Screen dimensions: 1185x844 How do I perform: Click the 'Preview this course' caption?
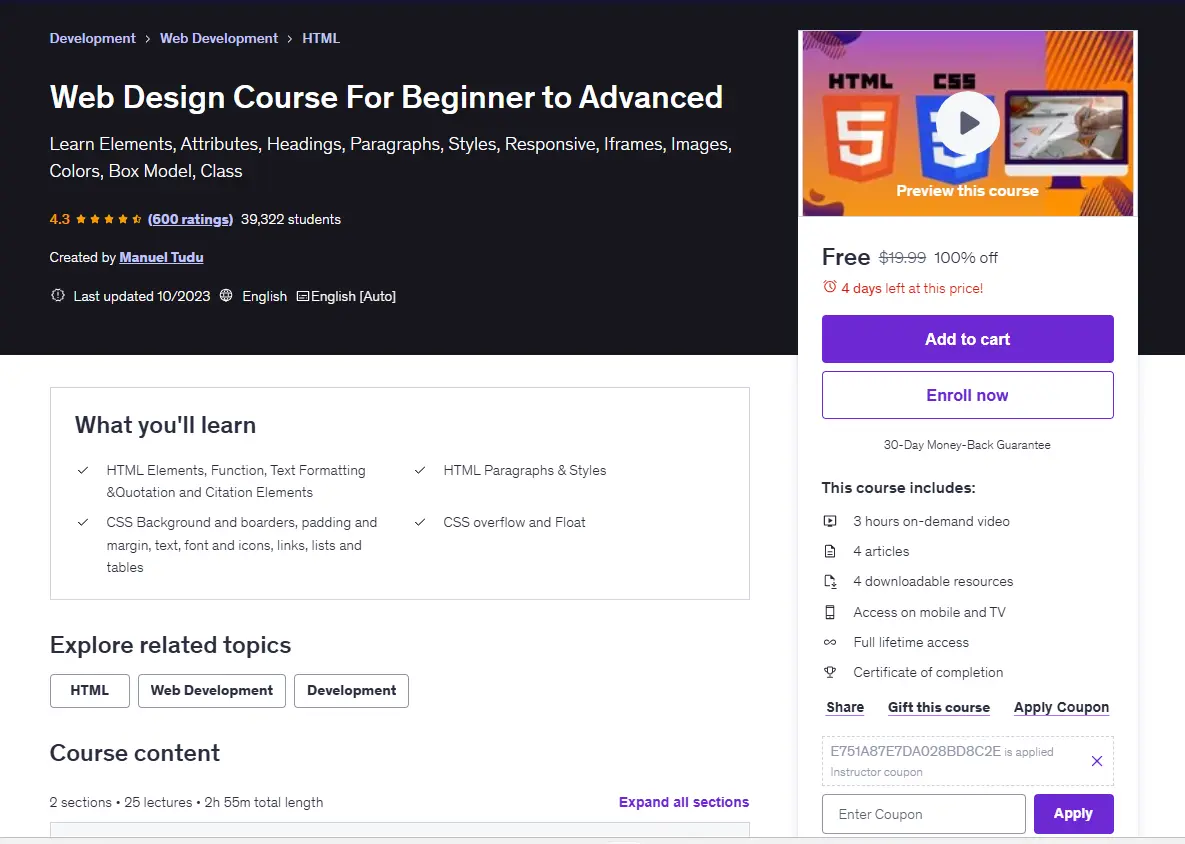coord(967,191)
